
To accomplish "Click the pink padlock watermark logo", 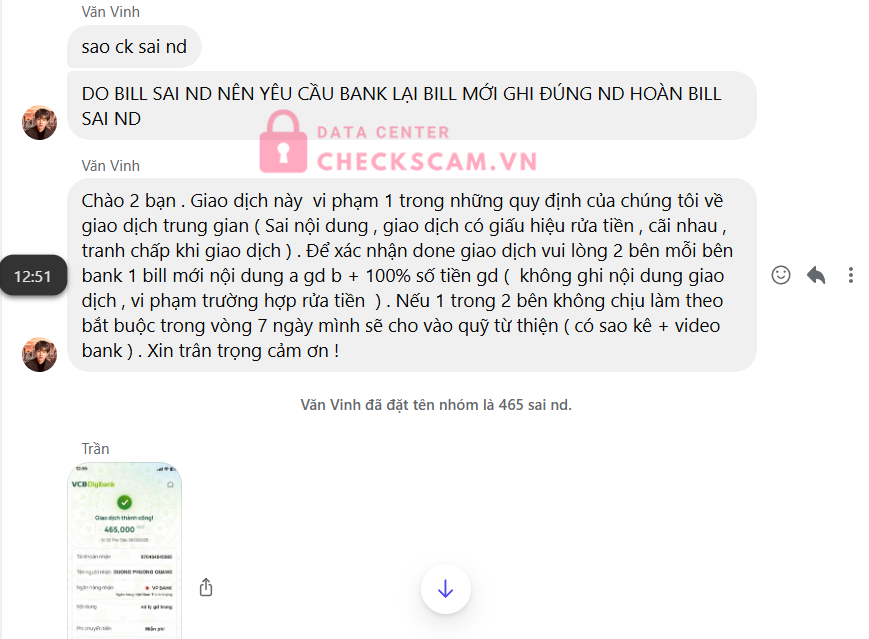I will click(283, 141).
